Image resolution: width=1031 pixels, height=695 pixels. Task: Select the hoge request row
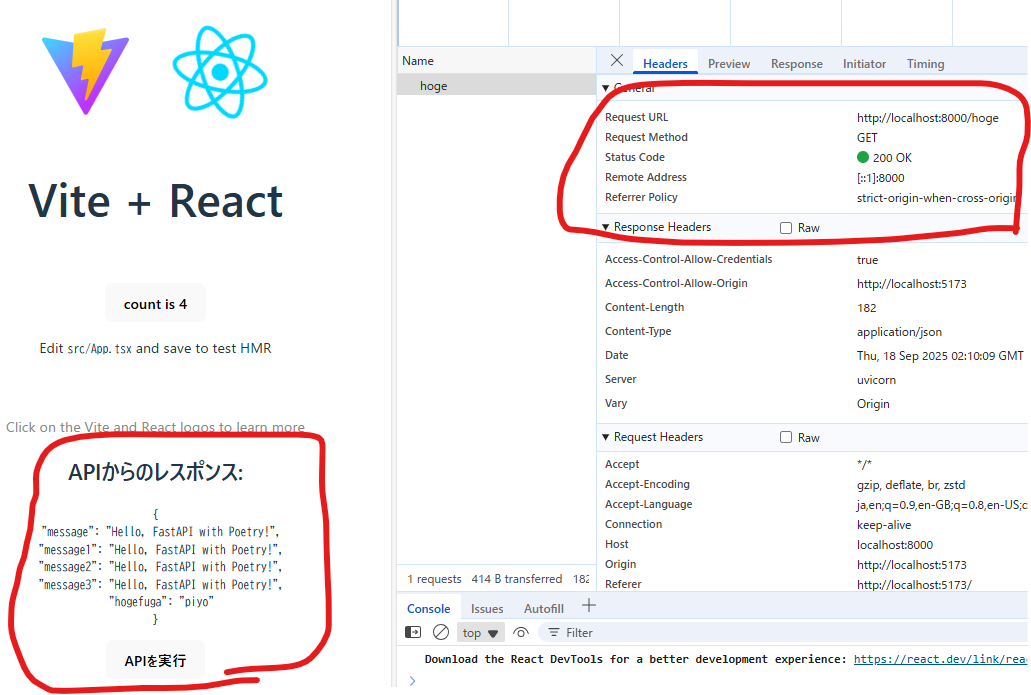496,85
